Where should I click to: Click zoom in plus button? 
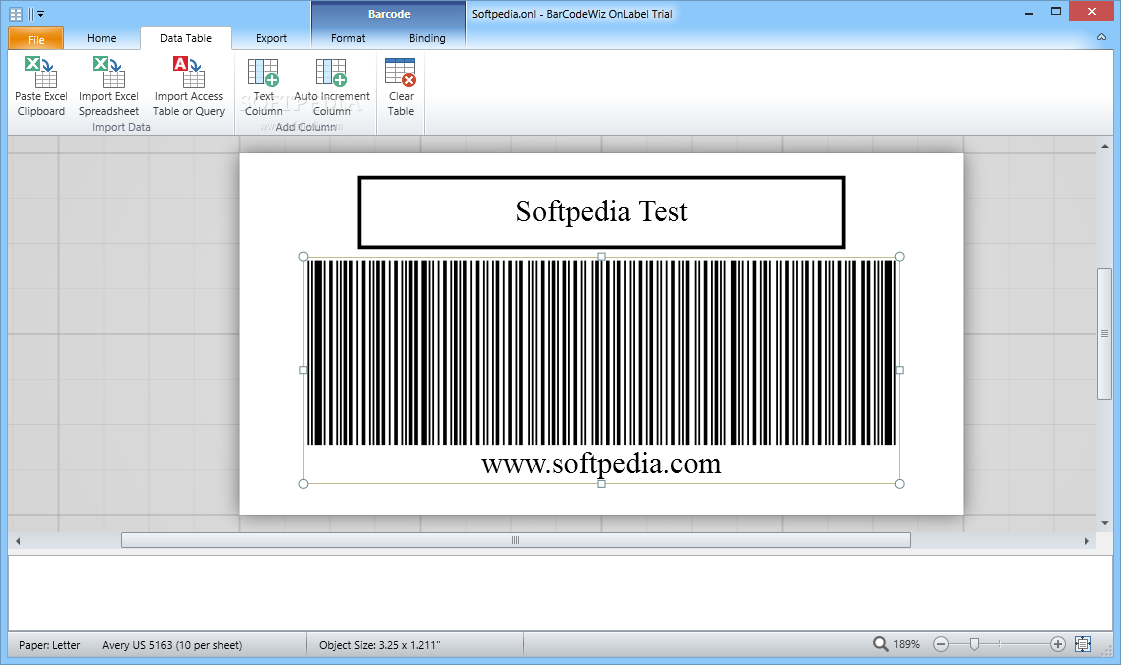(x=1058, y=644)
